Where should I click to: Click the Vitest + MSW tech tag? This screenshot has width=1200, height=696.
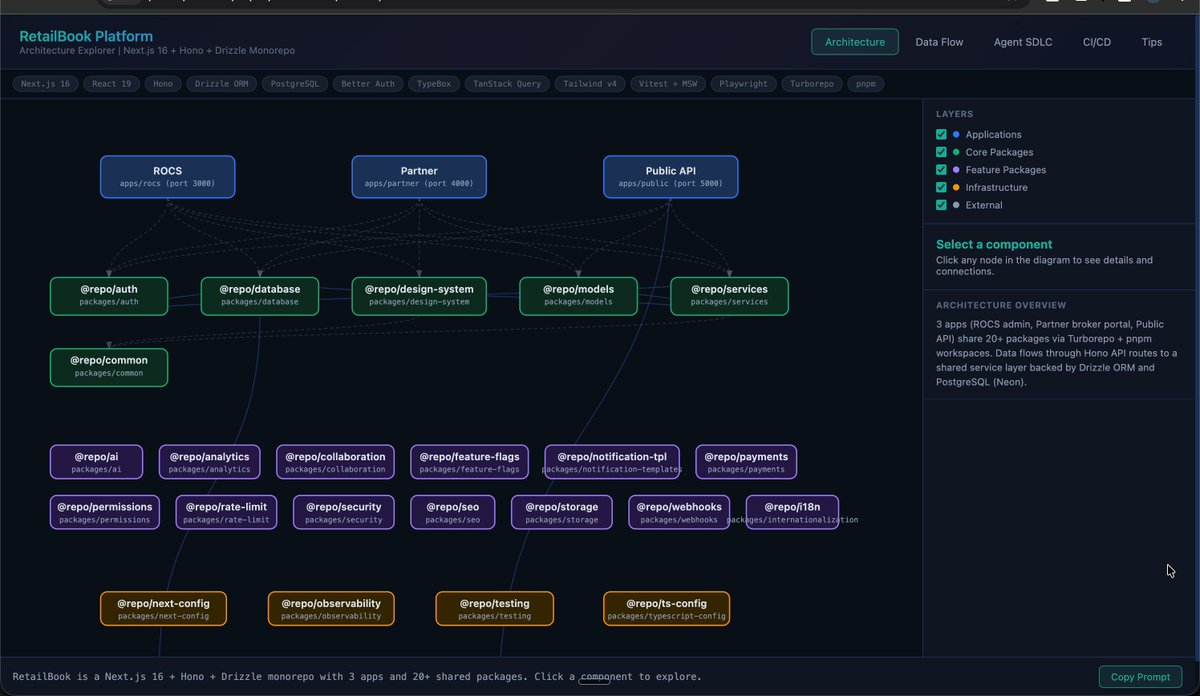click(670, 84)
